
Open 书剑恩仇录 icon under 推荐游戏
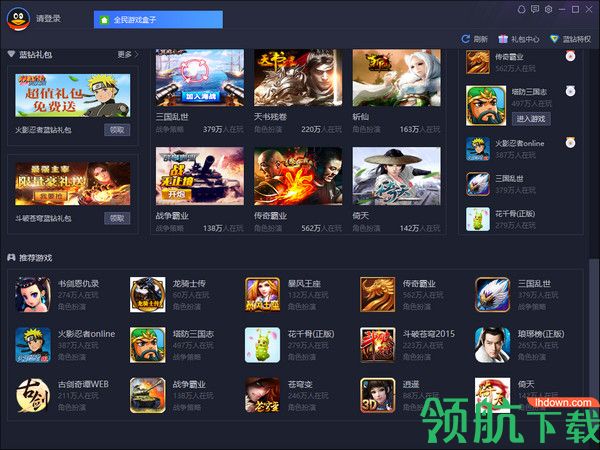coord(33,295)
